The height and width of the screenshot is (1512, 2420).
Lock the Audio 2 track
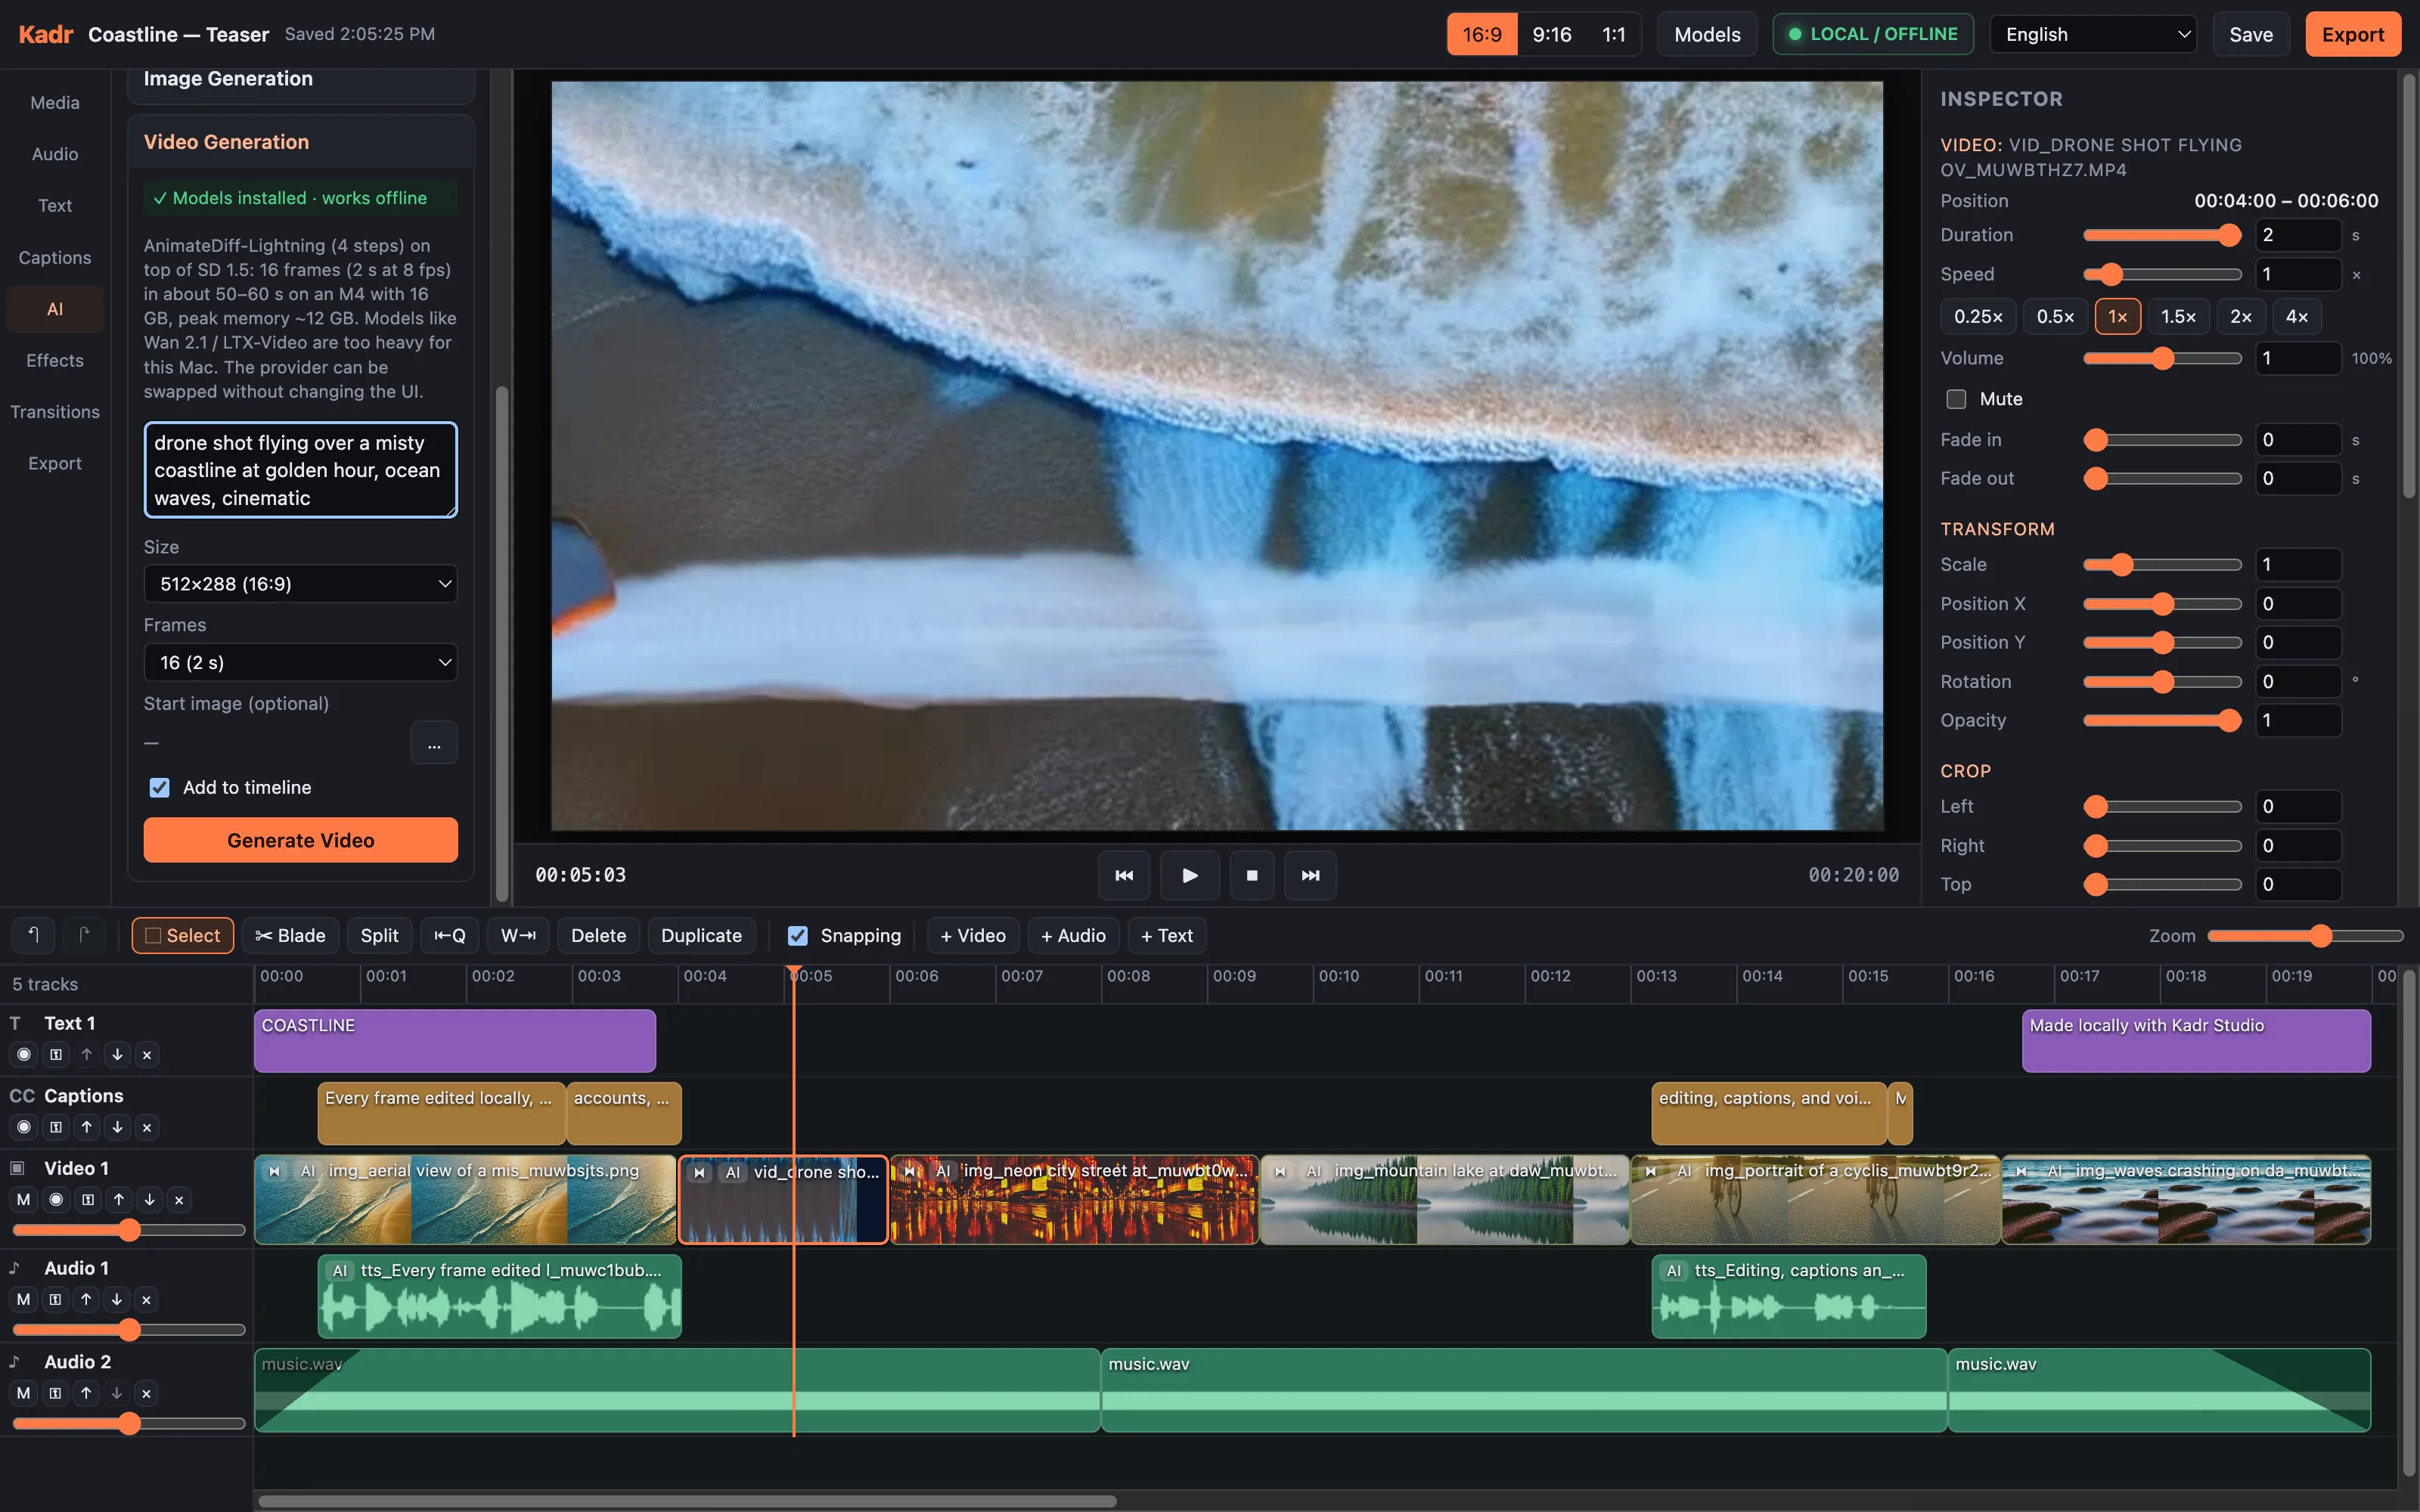(x=55, y=1393)
